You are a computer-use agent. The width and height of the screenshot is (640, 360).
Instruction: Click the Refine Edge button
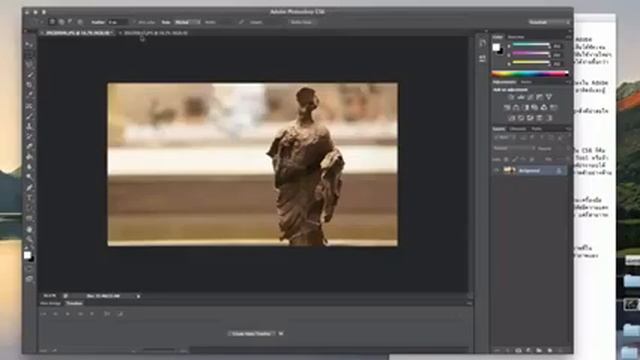[x=301, y=22]
